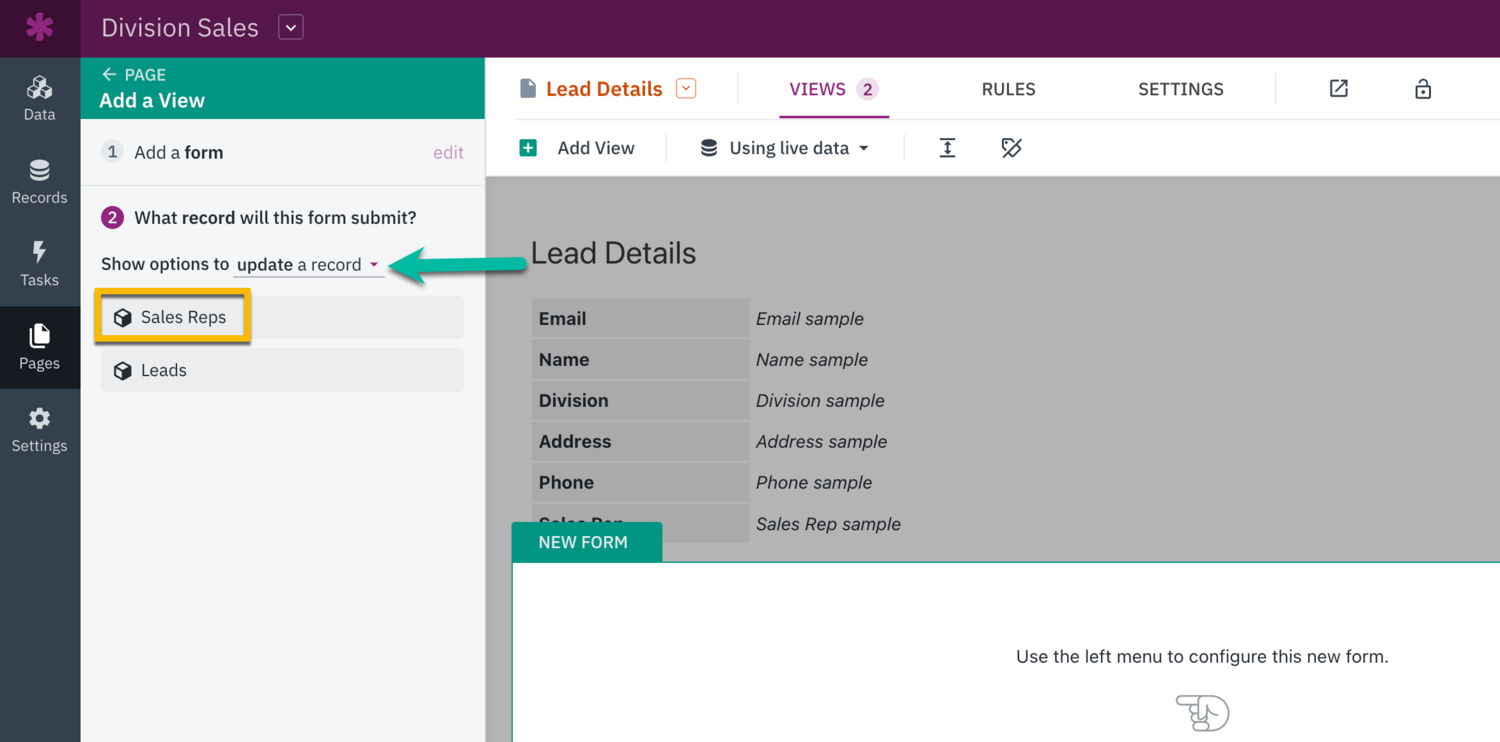Open the Data section in sidebar
Screen dimensions: 1500x742
click(39, 98)
